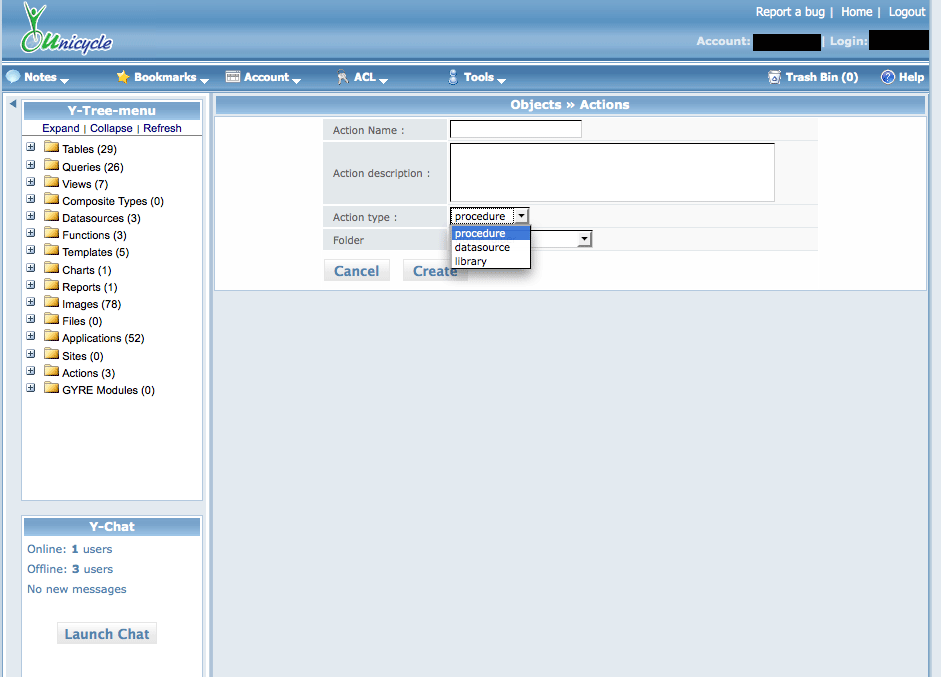Click the Report a bug link

pyautogui.click(x=790, y=12)
